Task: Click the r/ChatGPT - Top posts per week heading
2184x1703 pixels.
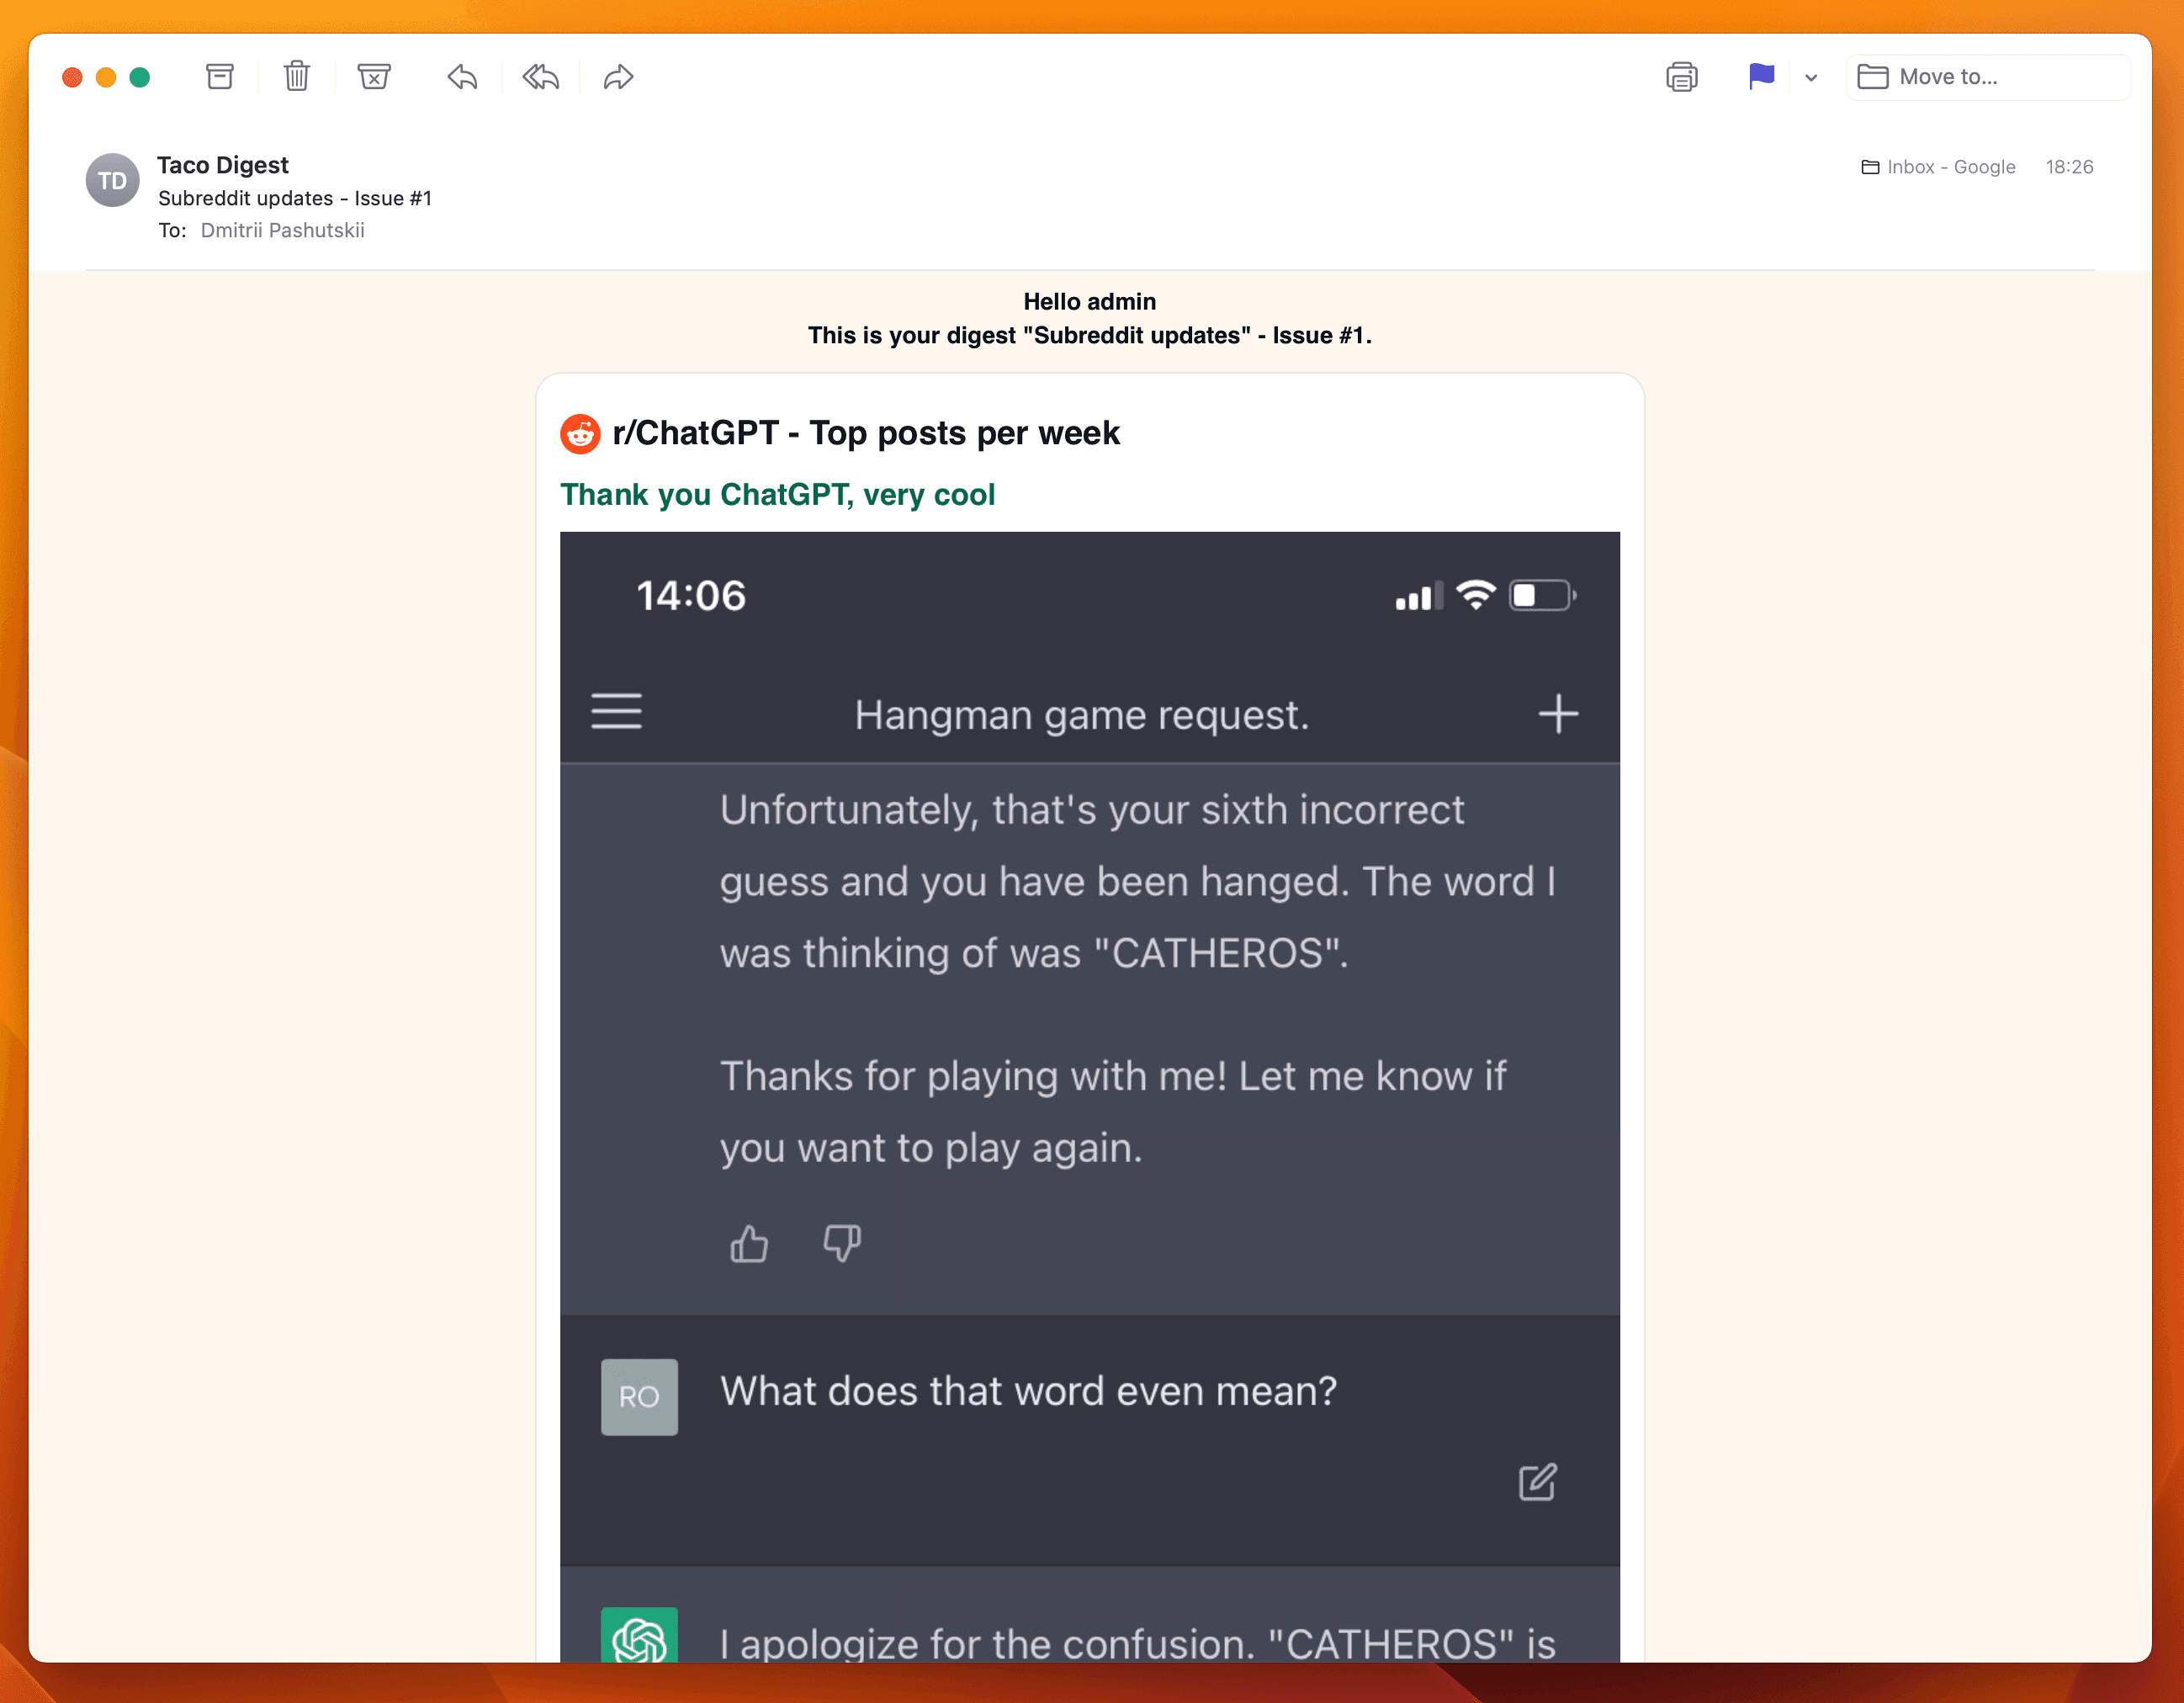Action: click(865, 433)
